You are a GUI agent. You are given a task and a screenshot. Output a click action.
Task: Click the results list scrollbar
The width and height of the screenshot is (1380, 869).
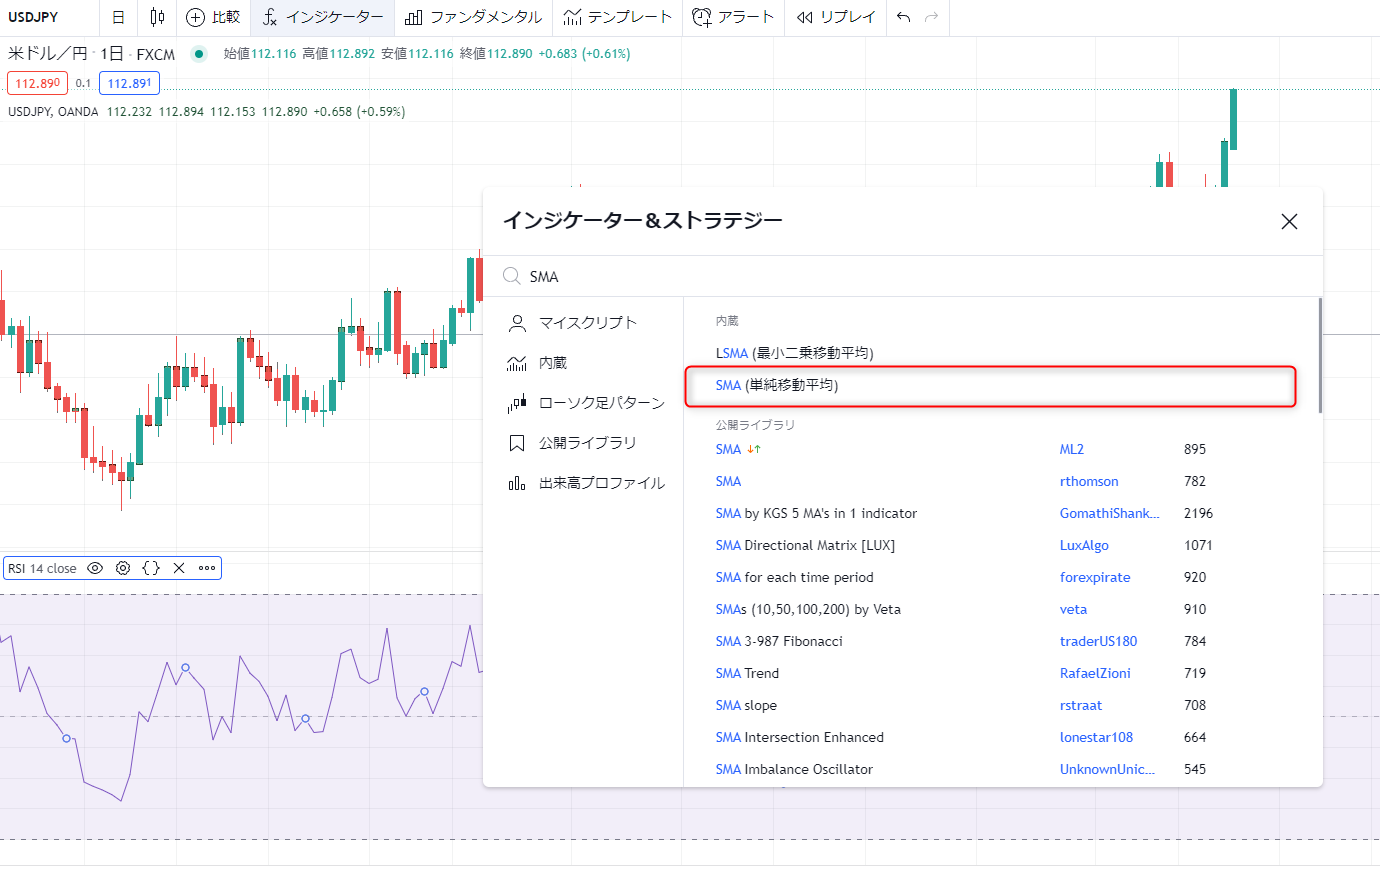point(1320,355)
